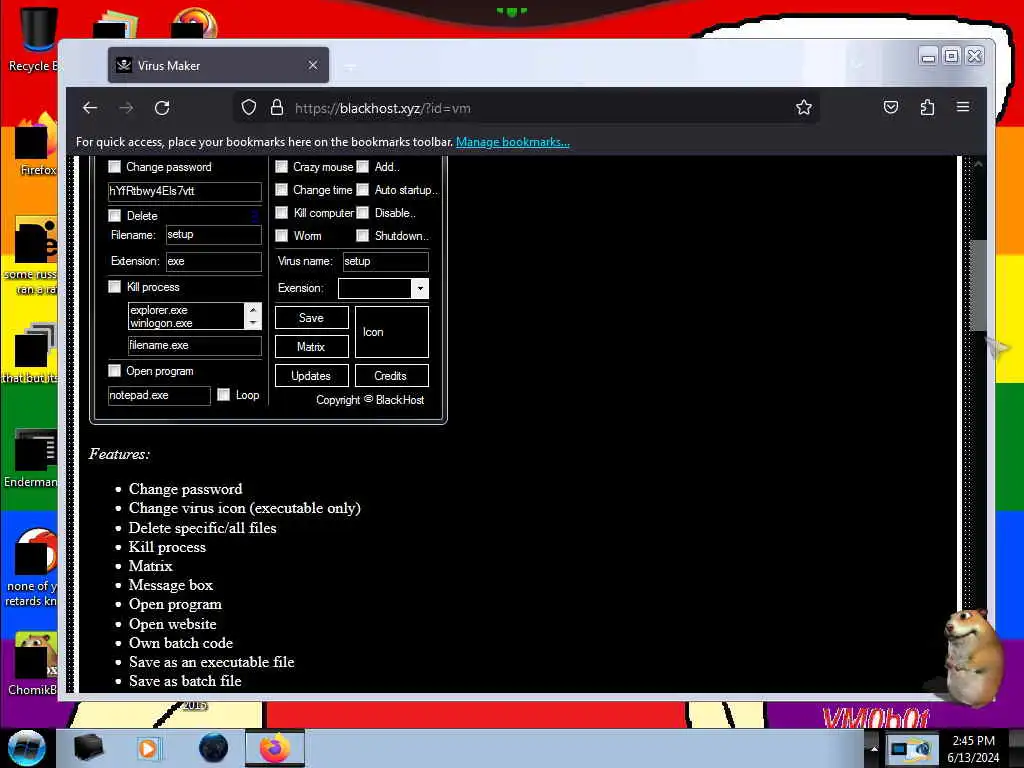Screen dimensions: 1024x768
Task: Bookmark this page with the star icon
Action: 804,107
